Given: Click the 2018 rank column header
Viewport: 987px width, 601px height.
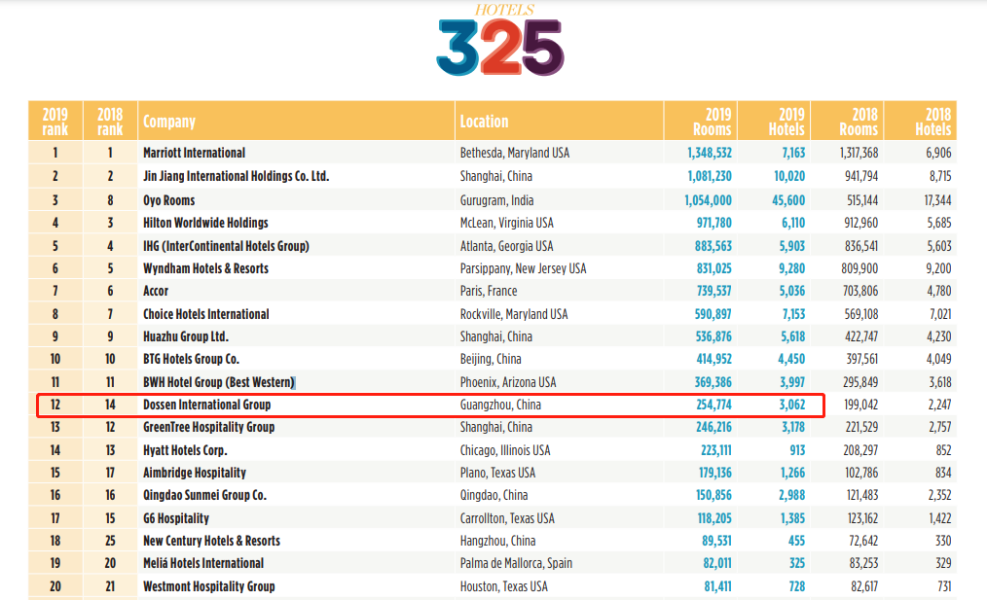Looking at the screenshot, I should (x=110, y=121).
